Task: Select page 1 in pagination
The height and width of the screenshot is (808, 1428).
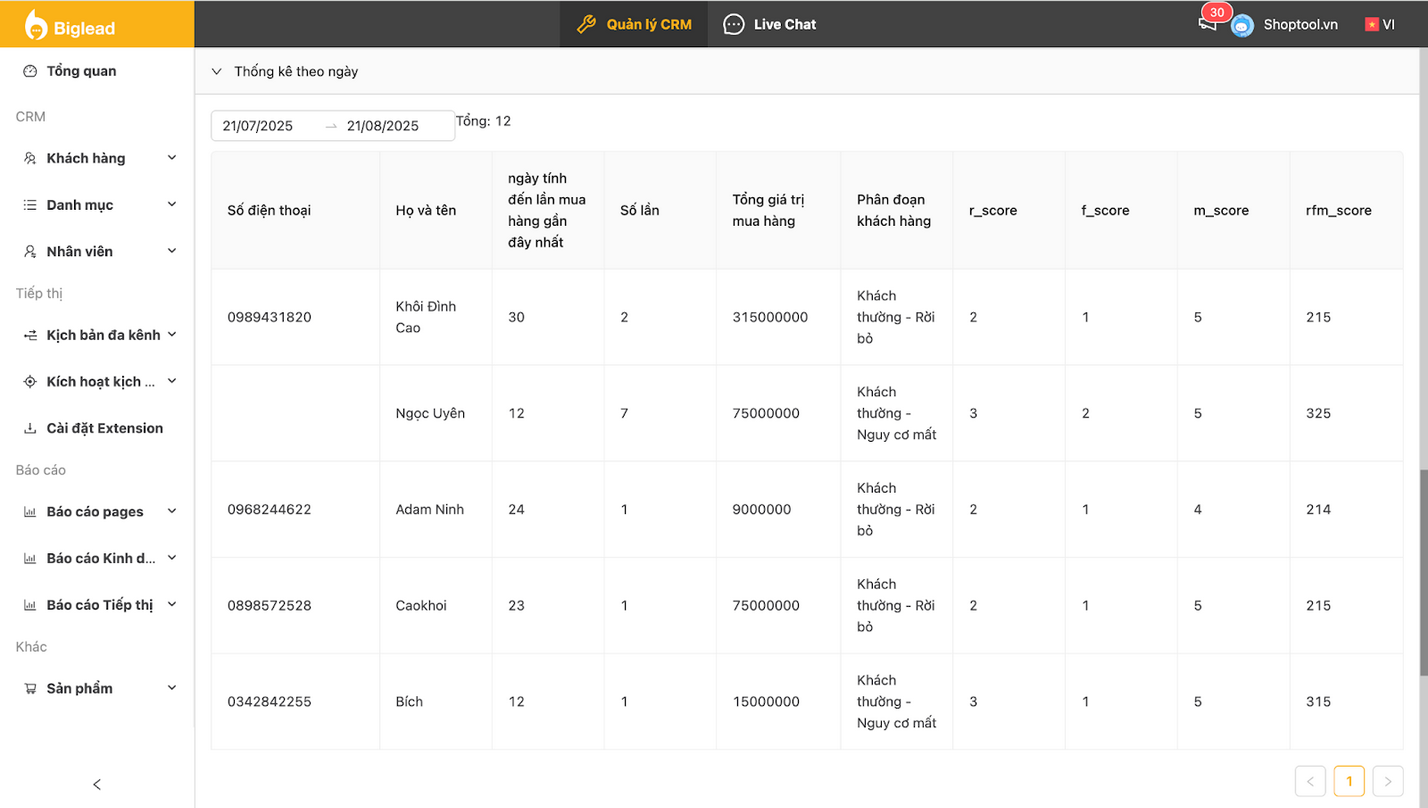Action: coord(1349,781)
